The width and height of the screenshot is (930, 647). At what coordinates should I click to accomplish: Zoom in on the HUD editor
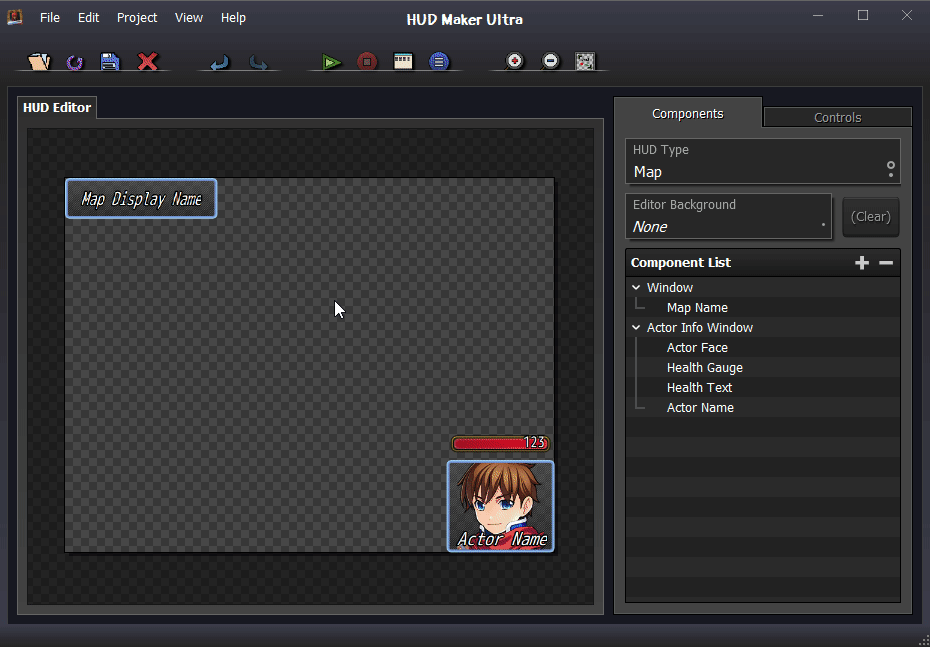pyautogui.click(x=514, y=62)
